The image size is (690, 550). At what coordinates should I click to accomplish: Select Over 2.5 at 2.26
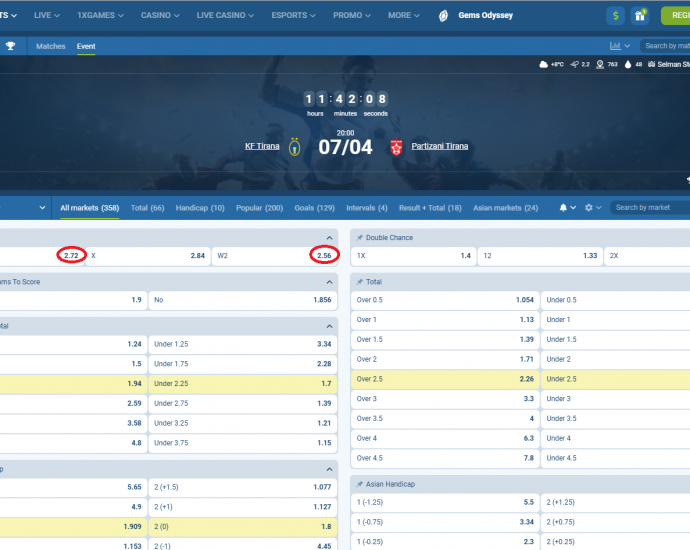(445, 379)
